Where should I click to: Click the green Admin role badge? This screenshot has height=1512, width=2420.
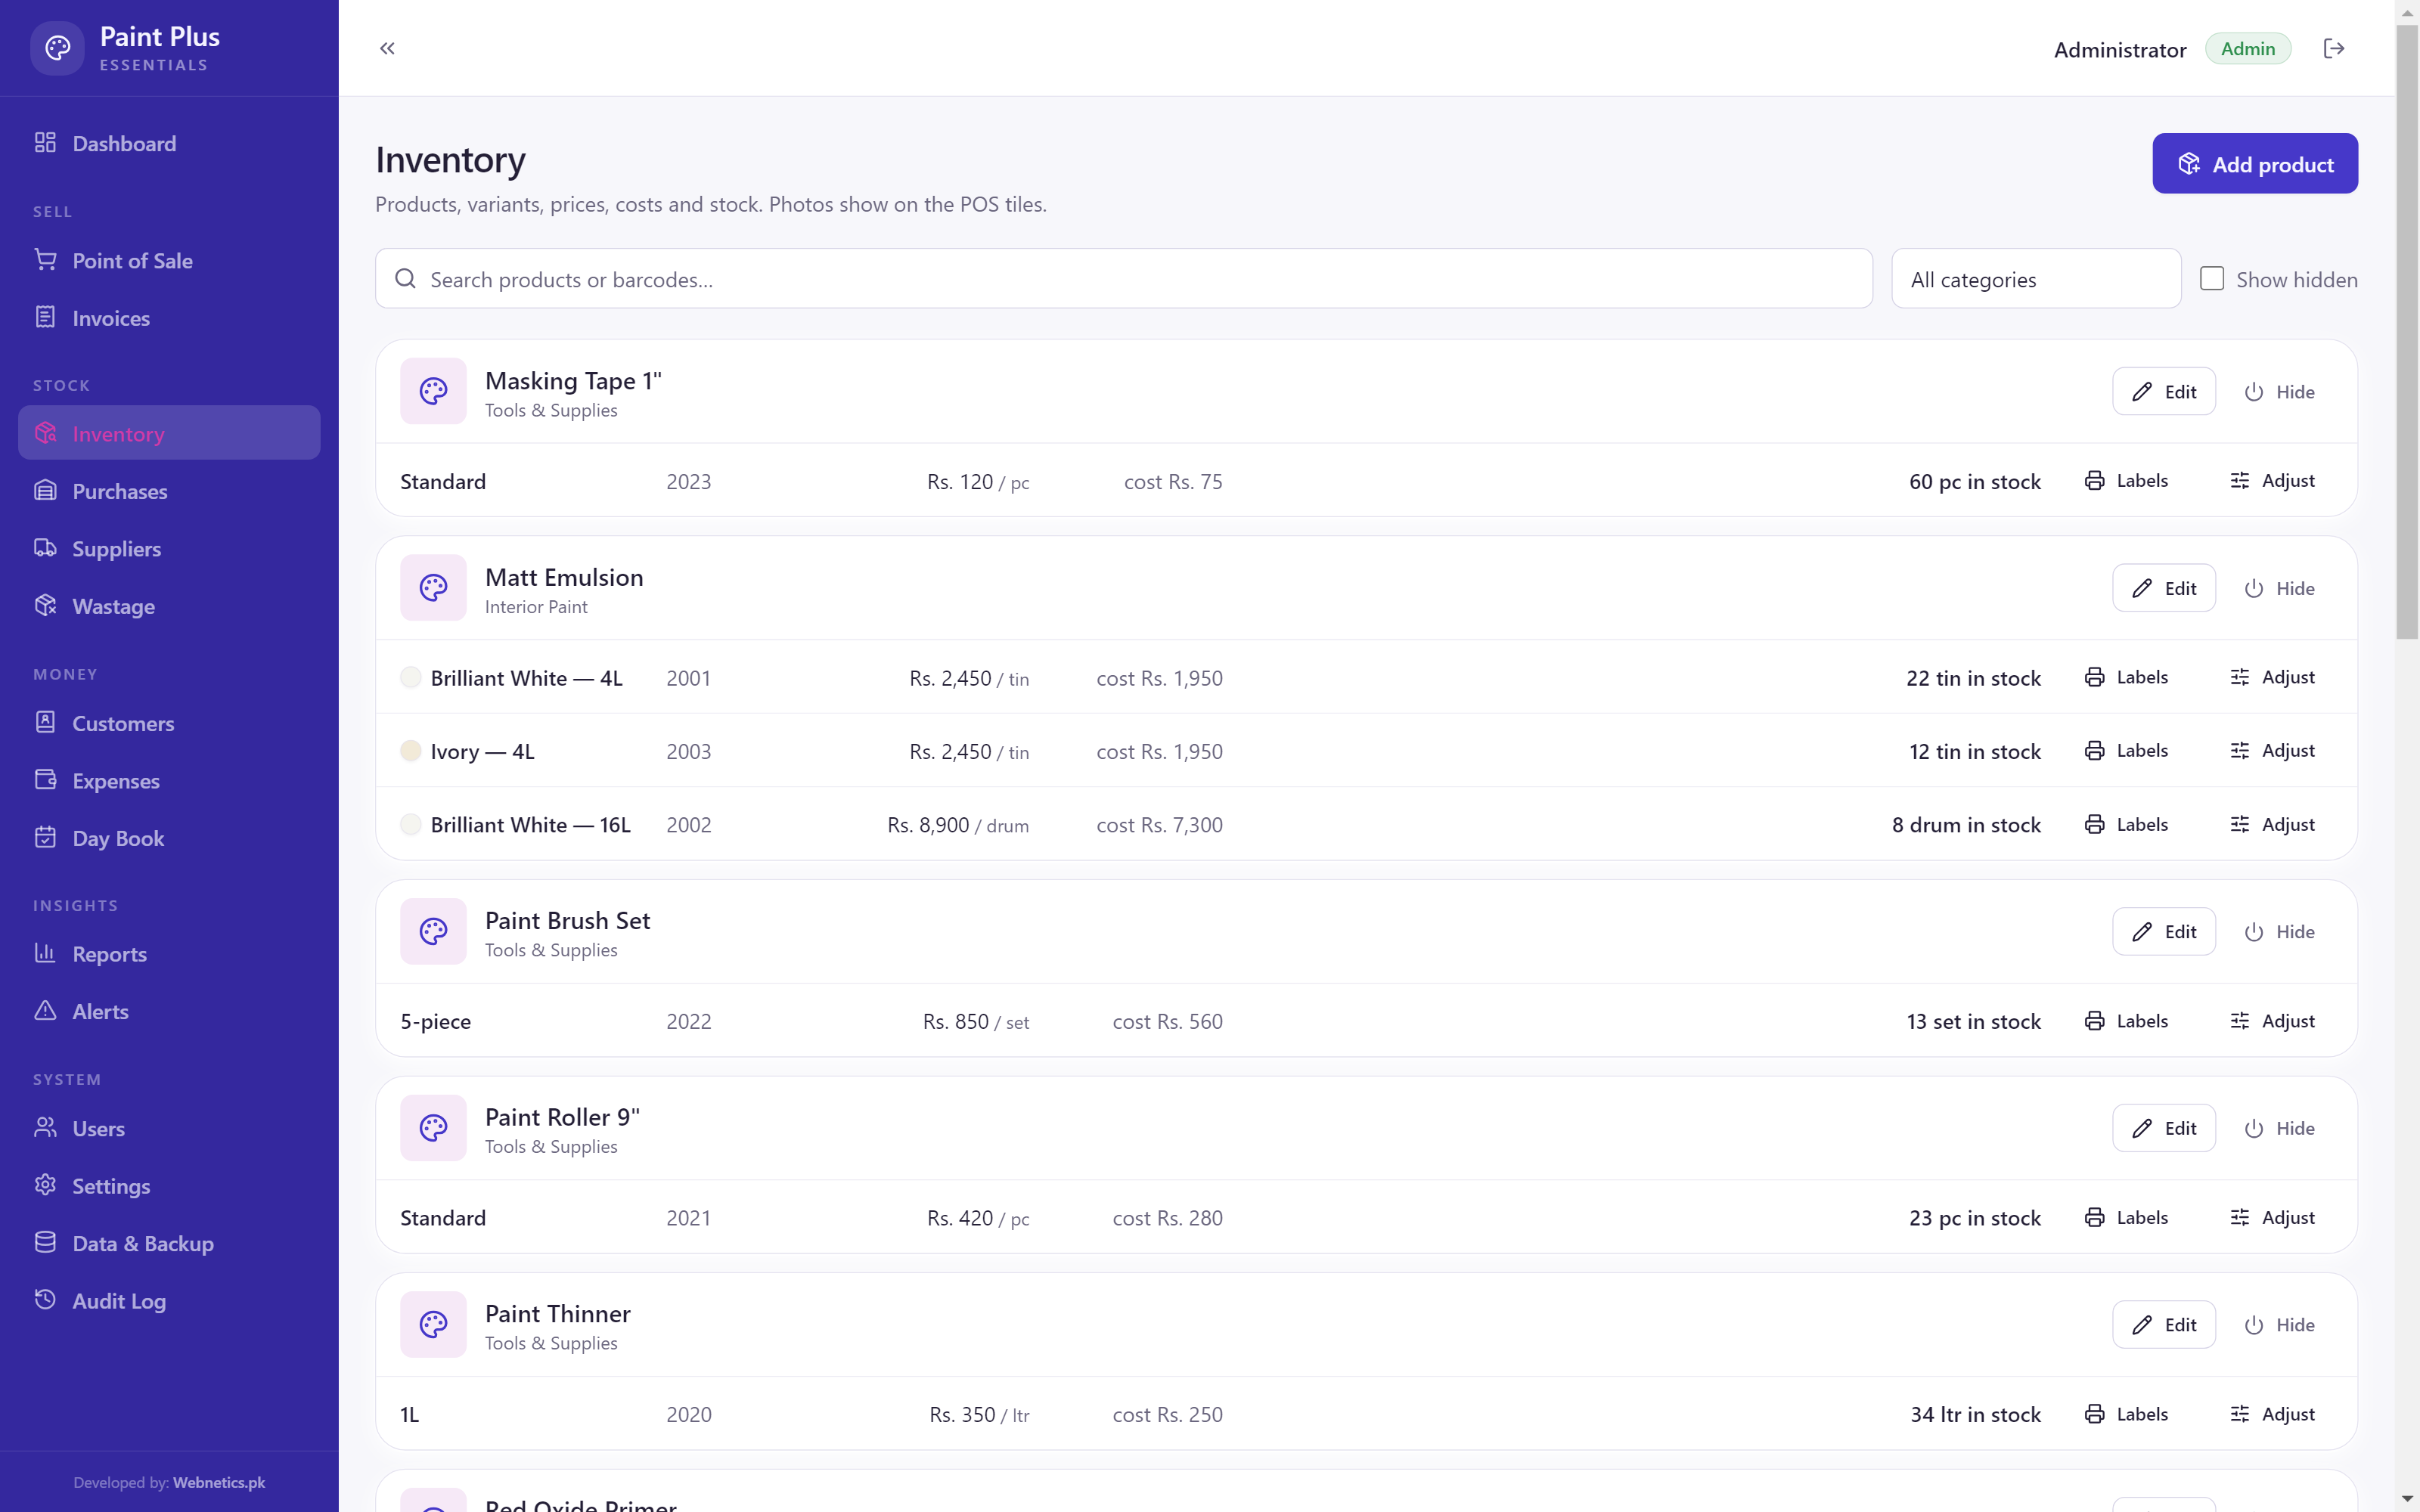tap(2248, 48)
